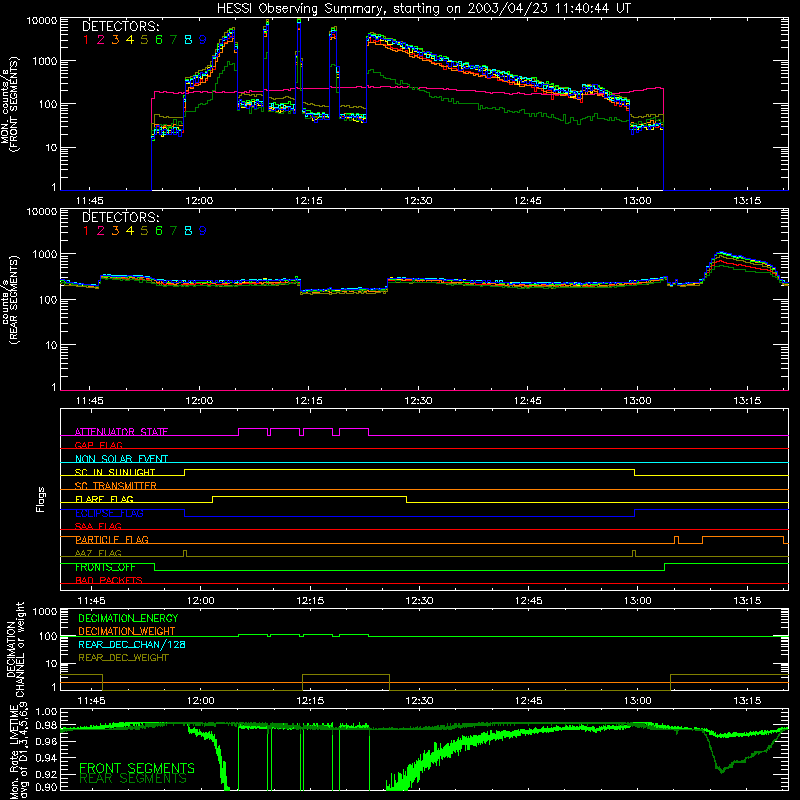Click the DECIMATION CHANNEL or weight axis title
The height and width of the screenshot is (800, 800).
pos(15,649)
